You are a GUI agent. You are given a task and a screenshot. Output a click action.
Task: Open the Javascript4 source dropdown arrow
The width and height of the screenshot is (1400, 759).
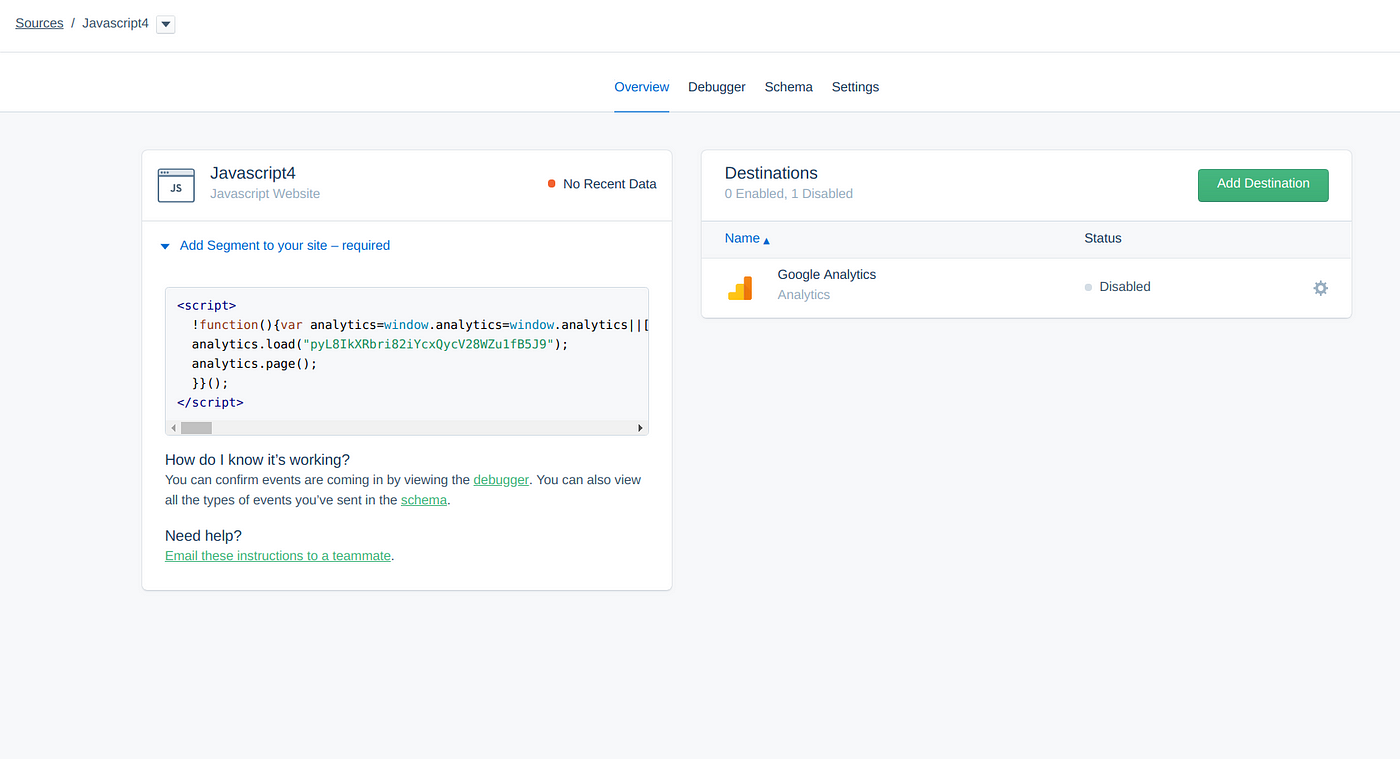[166, 24]
